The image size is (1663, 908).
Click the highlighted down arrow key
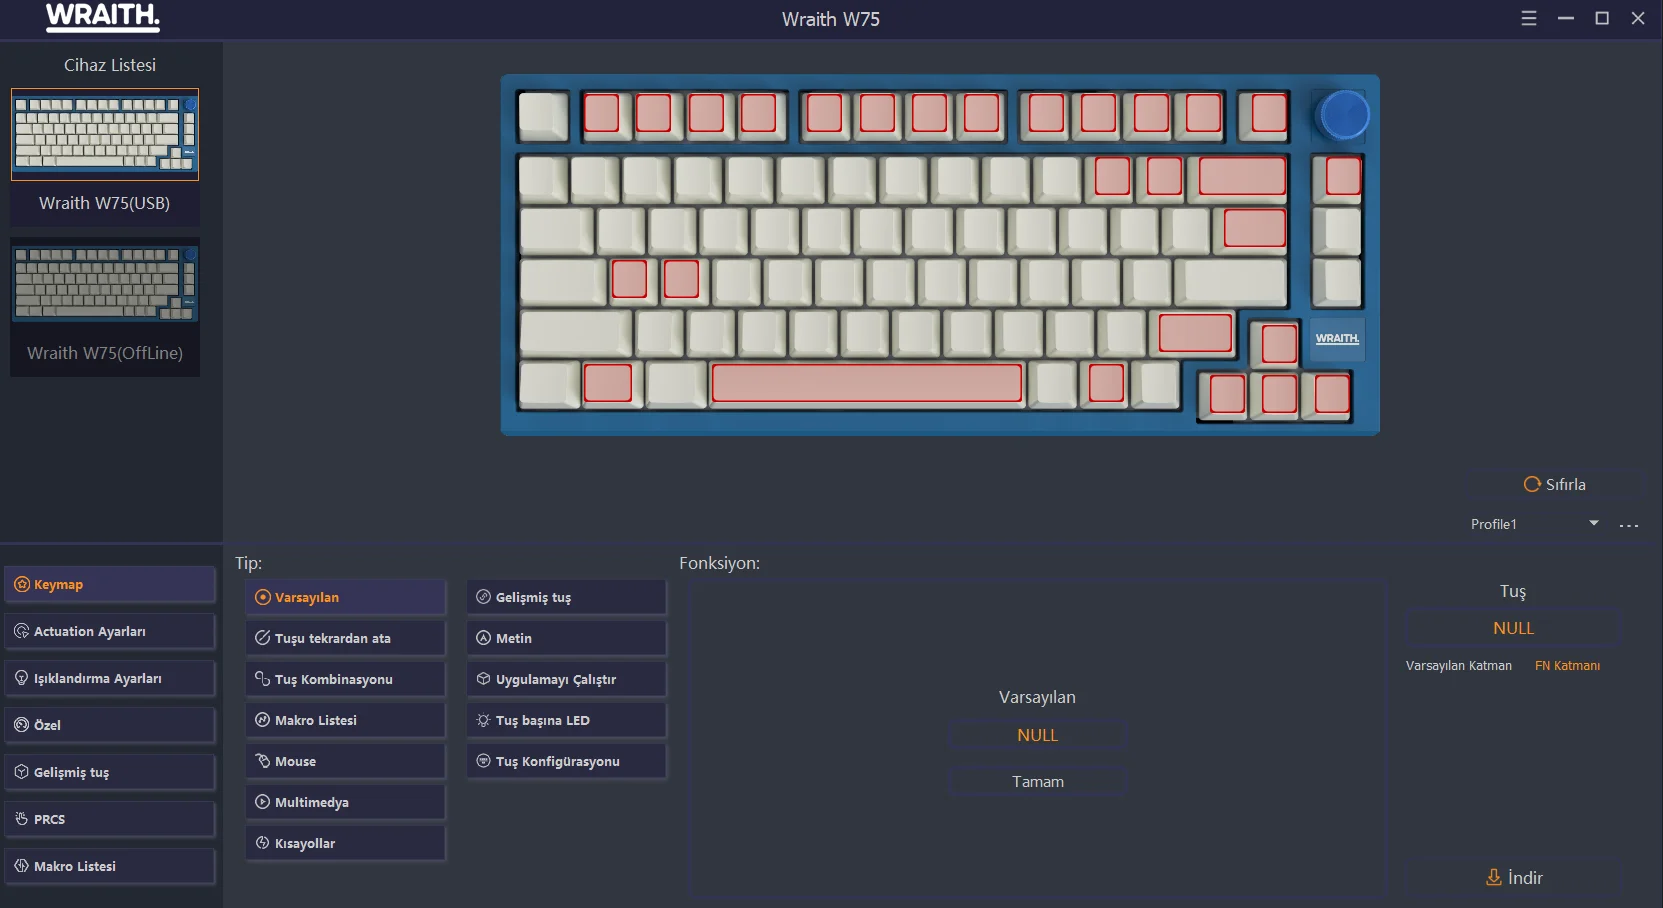(1279, 393)
